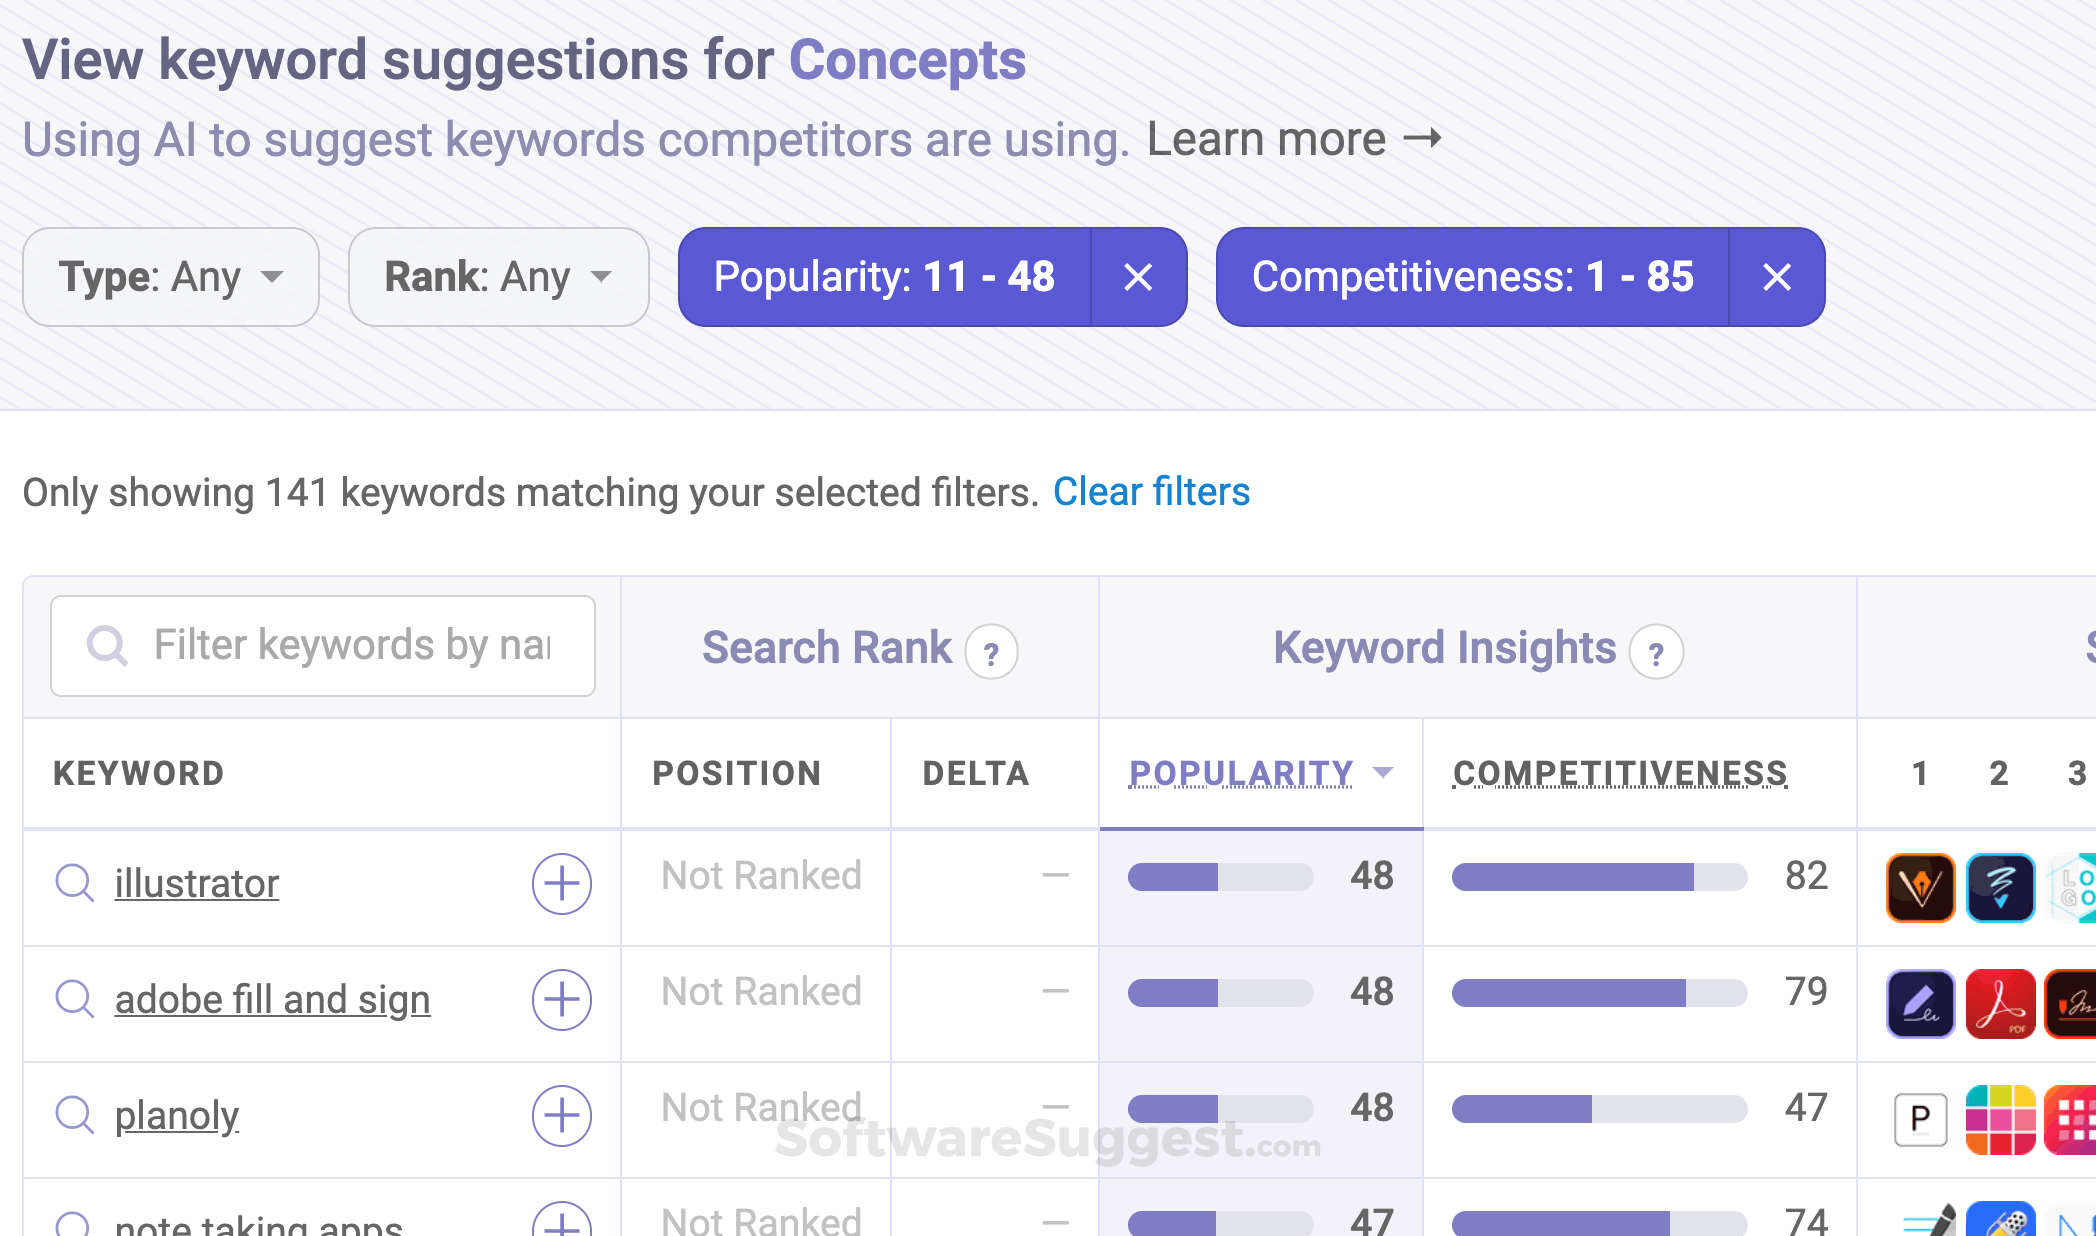Click the search magnifier beside illustrator

pos(72,884)
